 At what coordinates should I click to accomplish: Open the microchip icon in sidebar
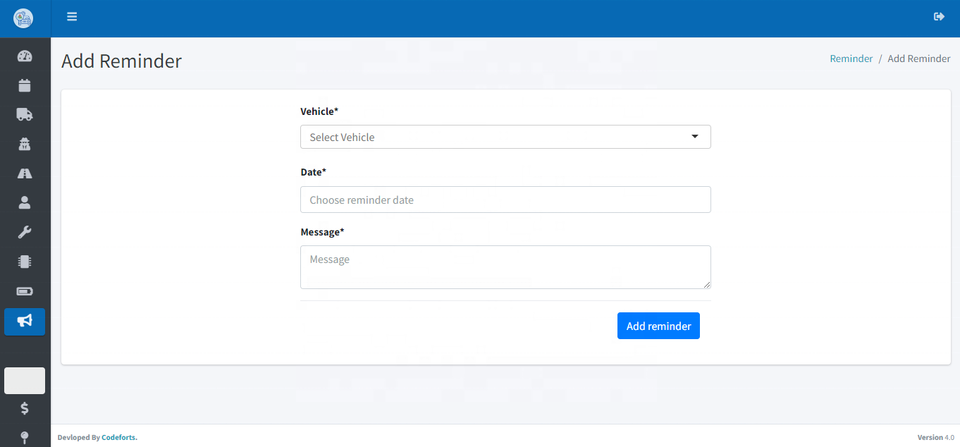pyautogui.click(x=25, y=262)
